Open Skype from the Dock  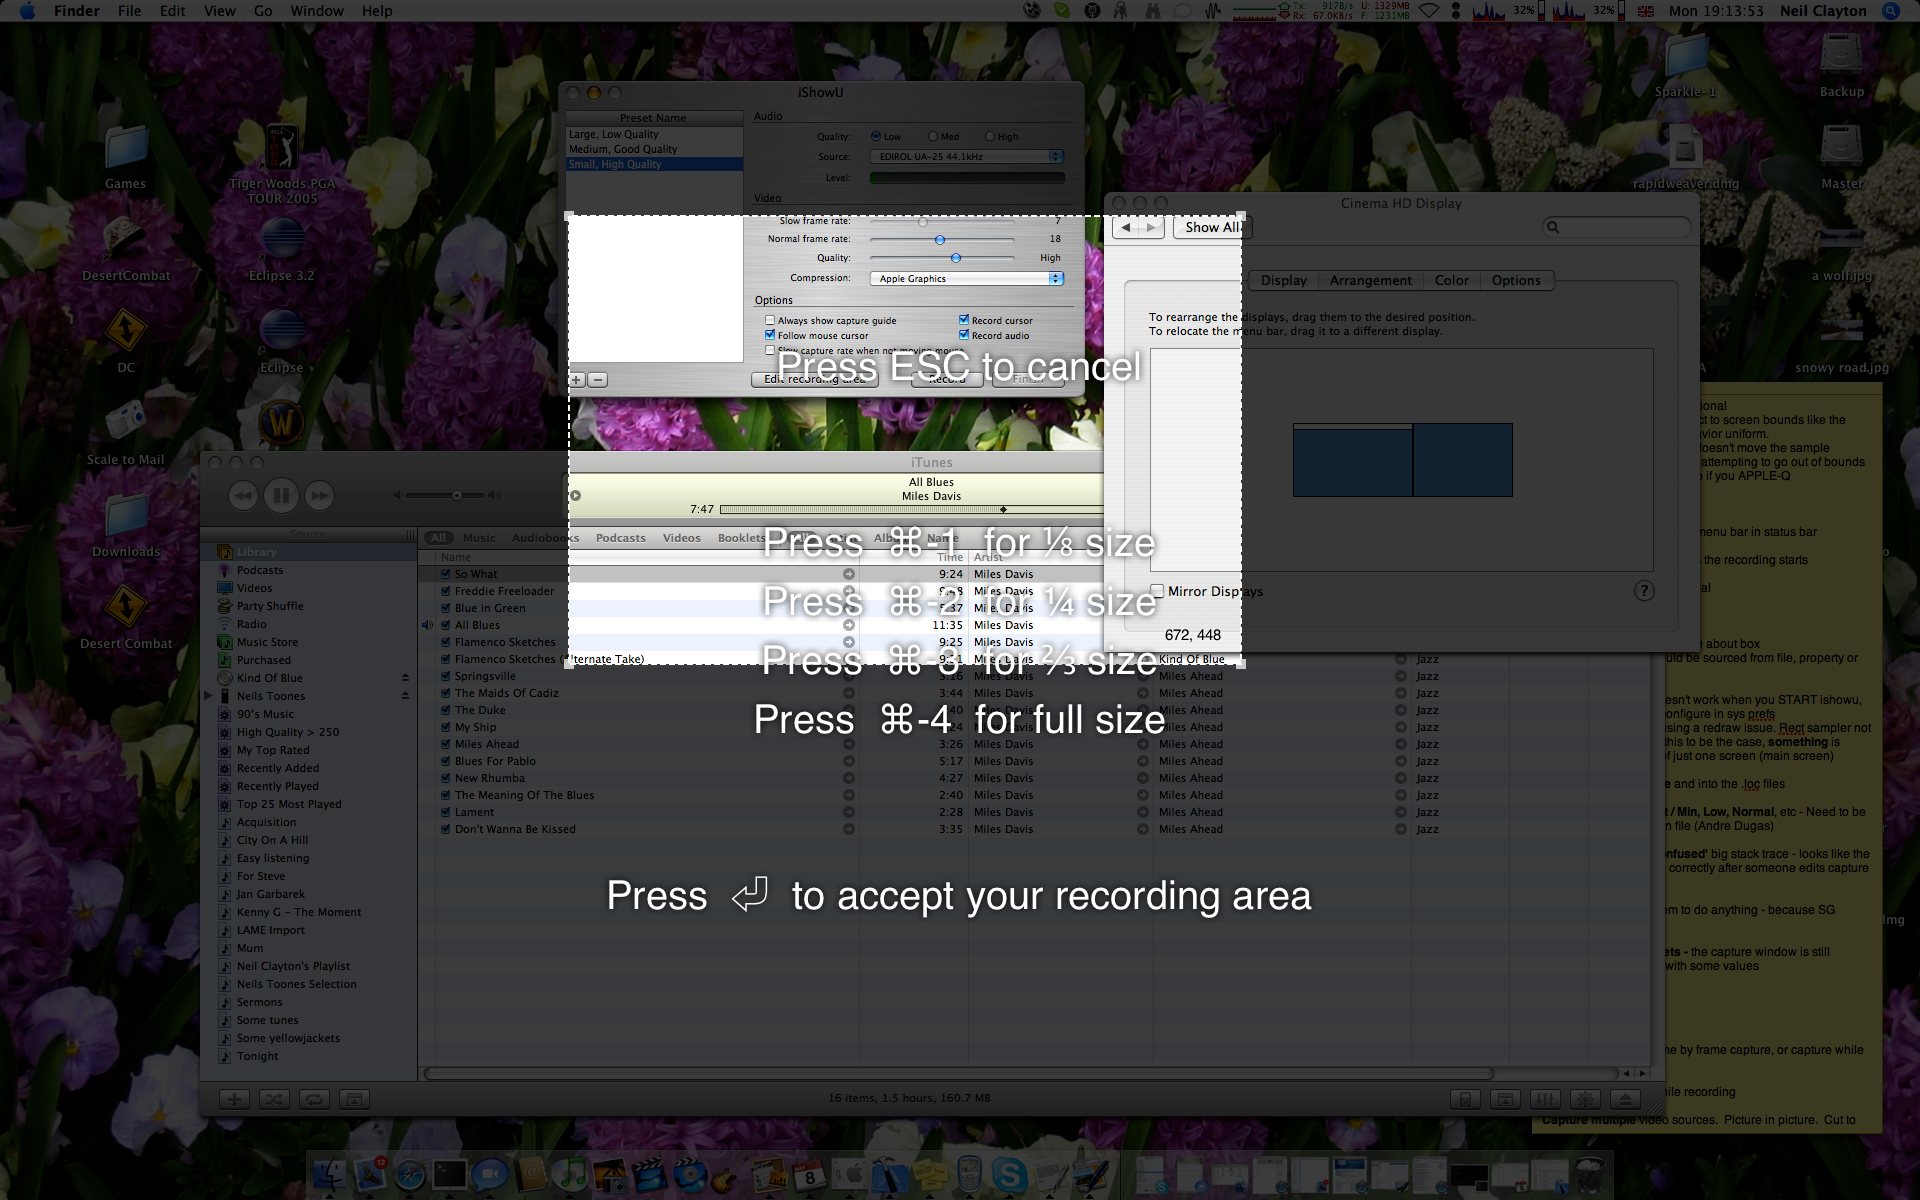click(x=1008, y=1174)
